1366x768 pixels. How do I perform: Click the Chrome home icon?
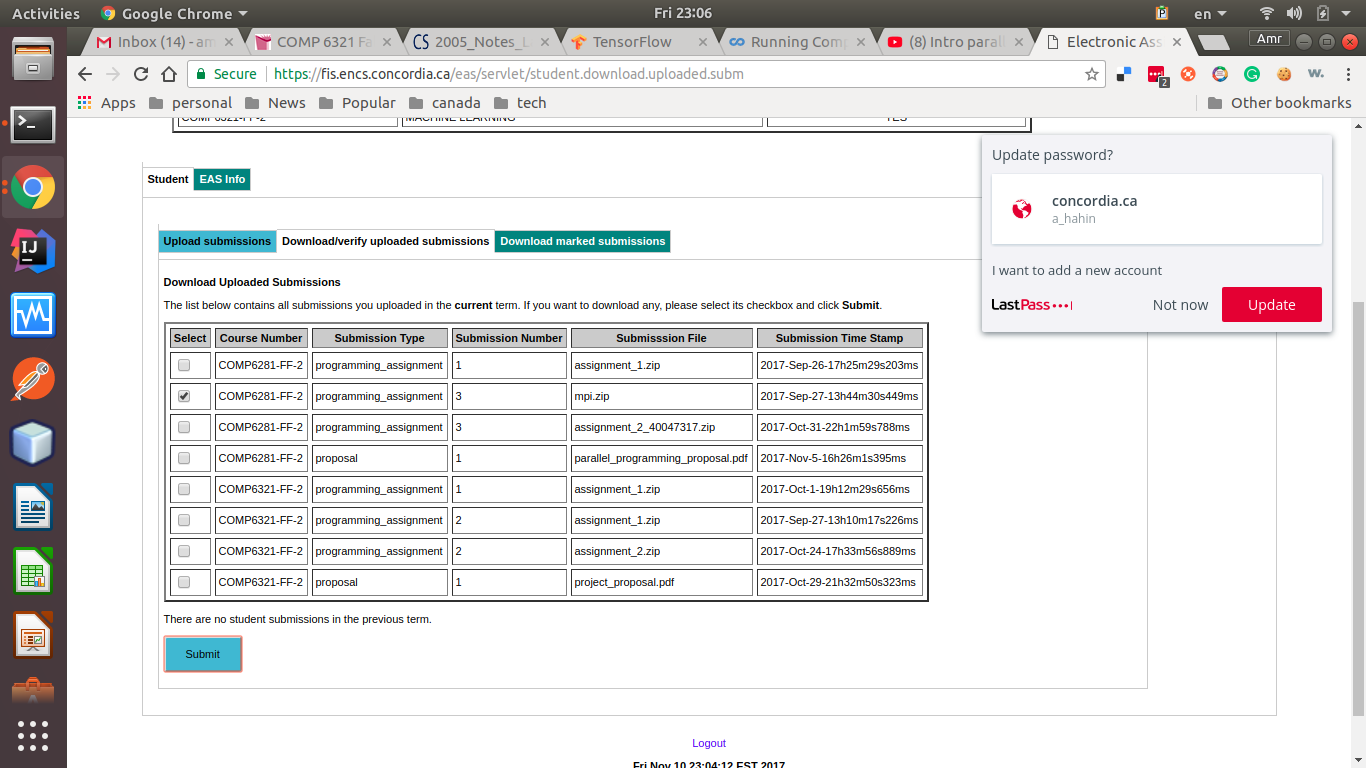[169, 74]
